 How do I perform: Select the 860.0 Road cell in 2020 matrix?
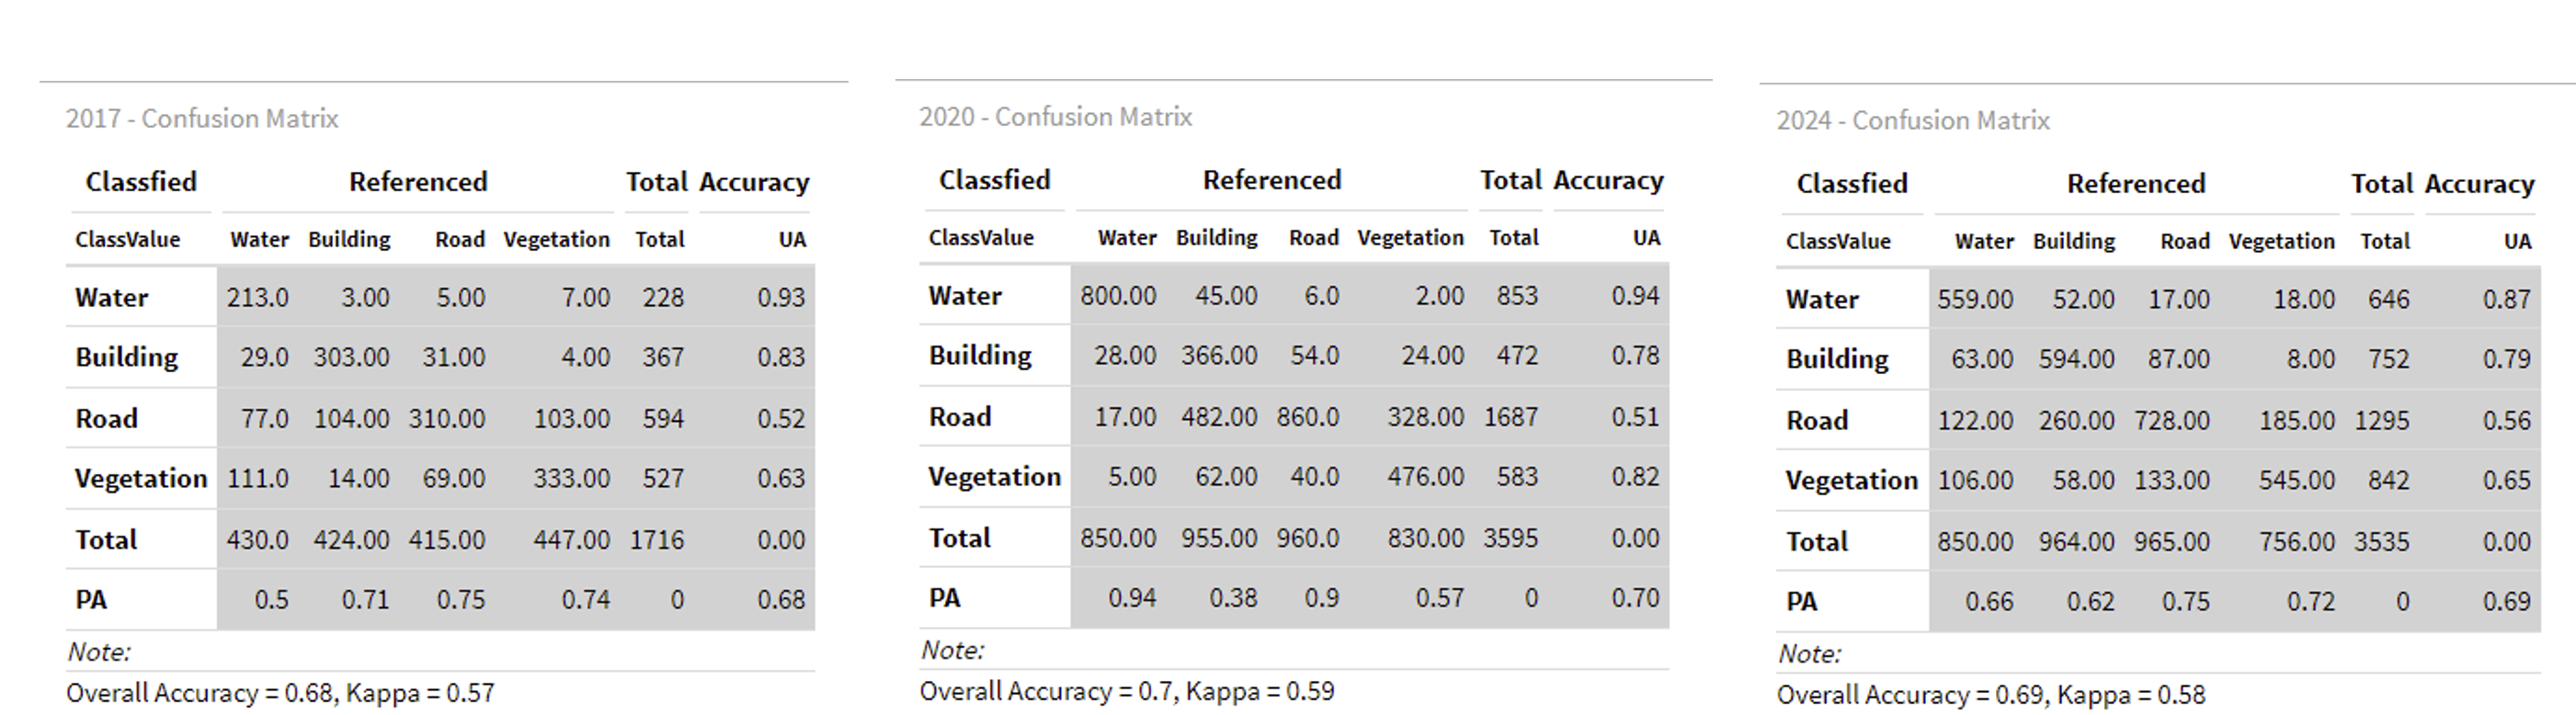(1307, 416)
